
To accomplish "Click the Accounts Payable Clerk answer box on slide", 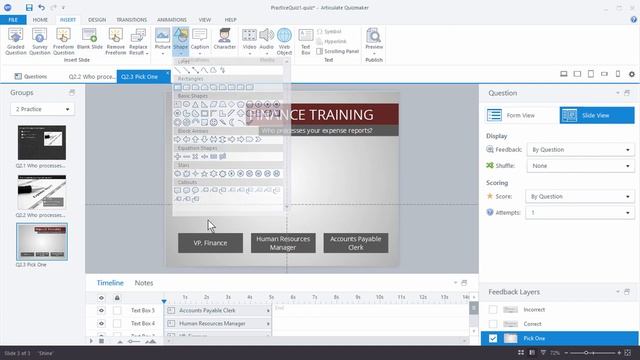I will coord(356,243).
